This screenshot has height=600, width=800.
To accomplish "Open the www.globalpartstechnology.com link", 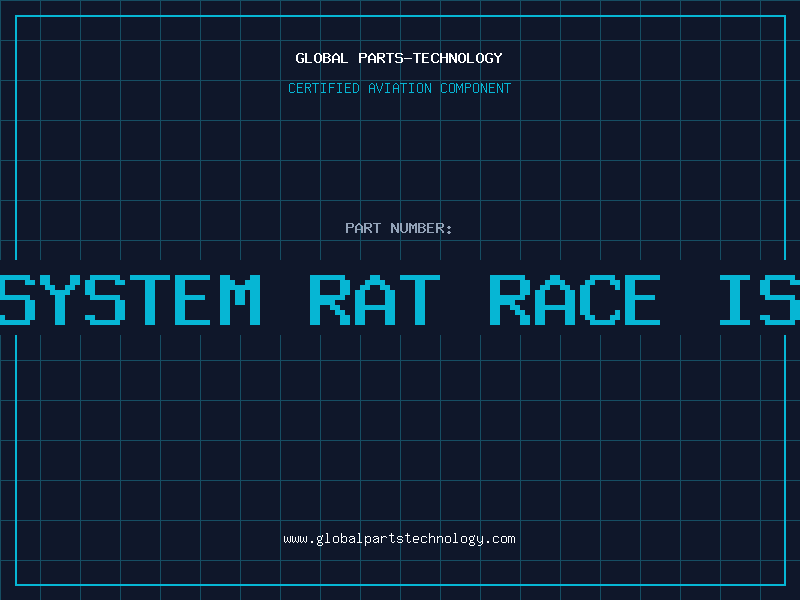I will (399, 539).
